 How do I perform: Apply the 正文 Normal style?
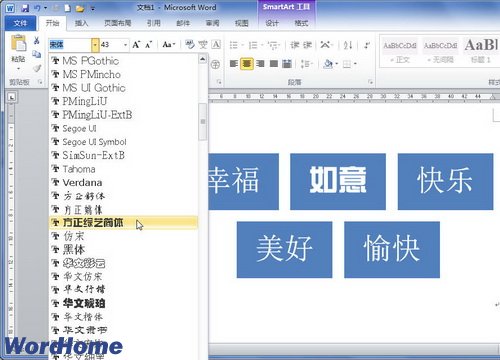[x=400, y=52]
